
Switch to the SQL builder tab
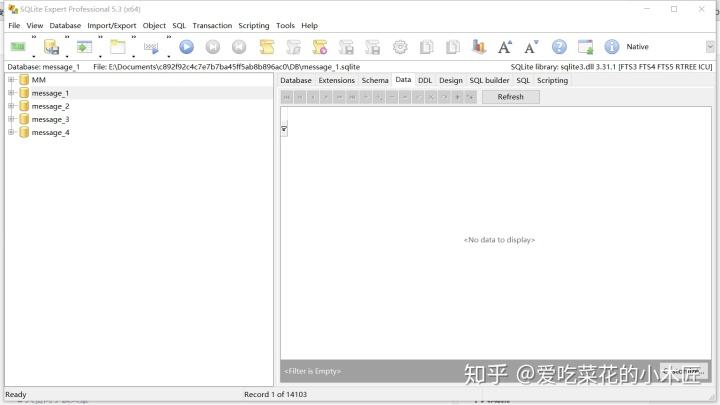click(489, 80)
